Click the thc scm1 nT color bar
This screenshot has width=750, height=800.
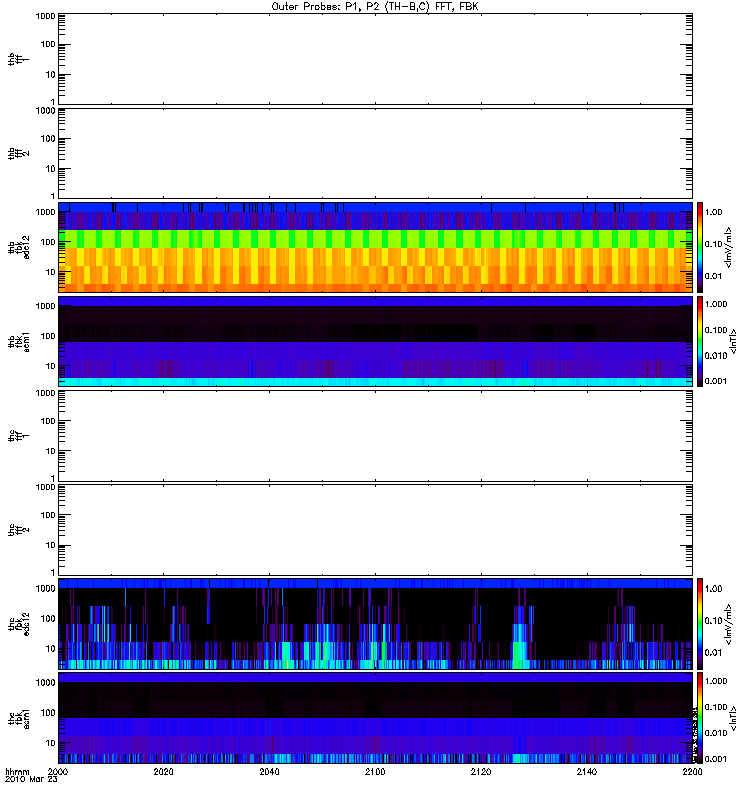coord(700,718)
